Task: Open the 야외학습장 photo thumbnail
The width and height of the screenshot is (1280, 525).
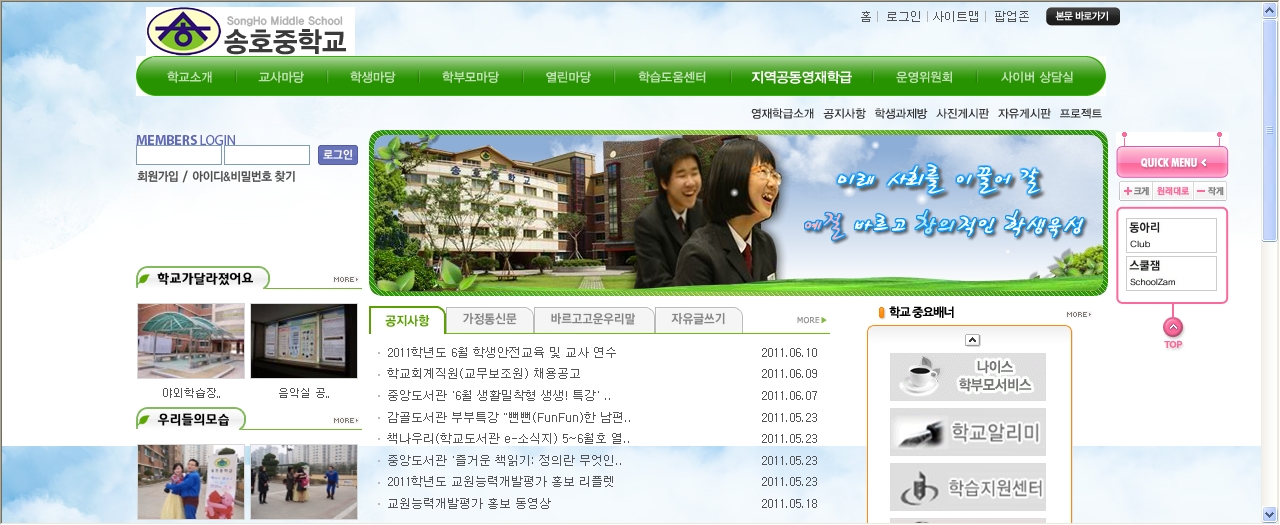Action: coord(190,341)
